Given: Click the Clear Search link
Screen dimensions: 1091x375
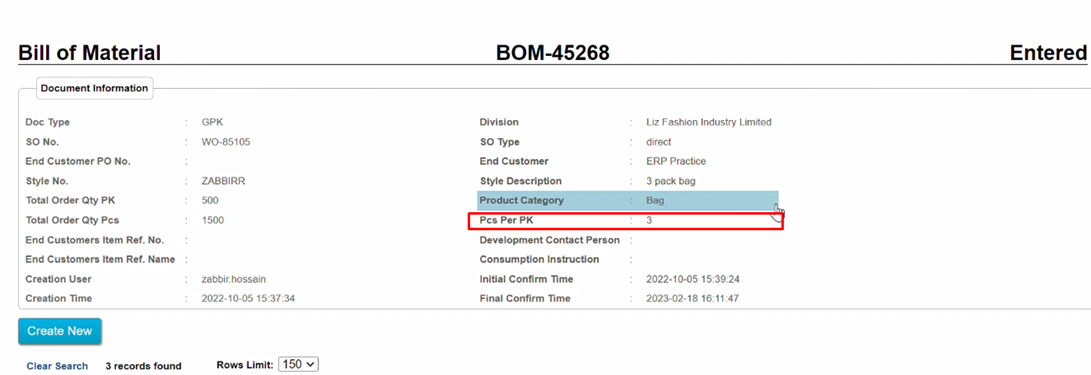Looking at the screenshot, I should (x=57, y=366).
